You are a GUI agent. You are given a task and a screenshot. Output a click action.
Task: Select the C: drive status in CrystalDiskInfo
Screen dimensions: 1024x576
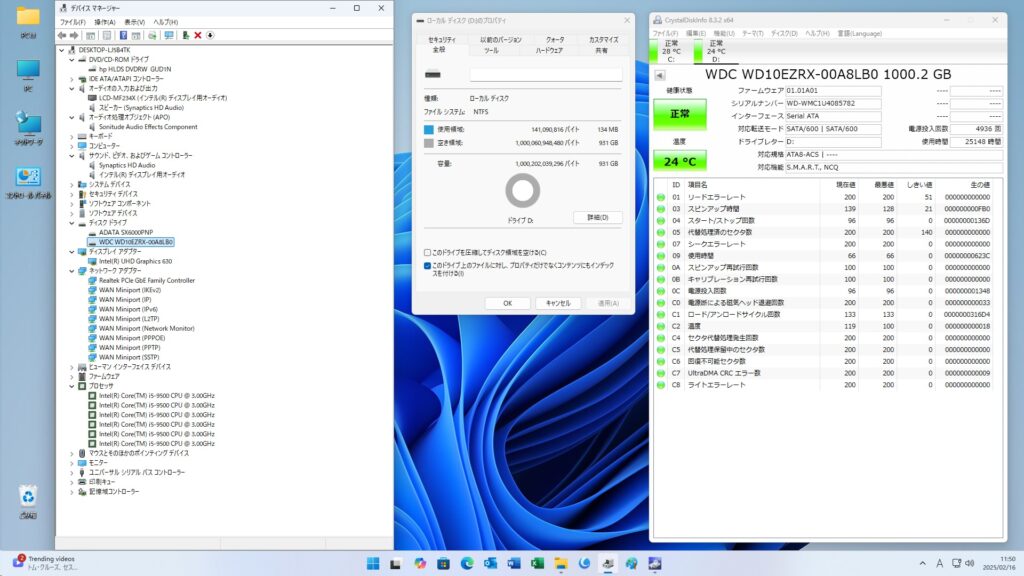coord(671,50)
